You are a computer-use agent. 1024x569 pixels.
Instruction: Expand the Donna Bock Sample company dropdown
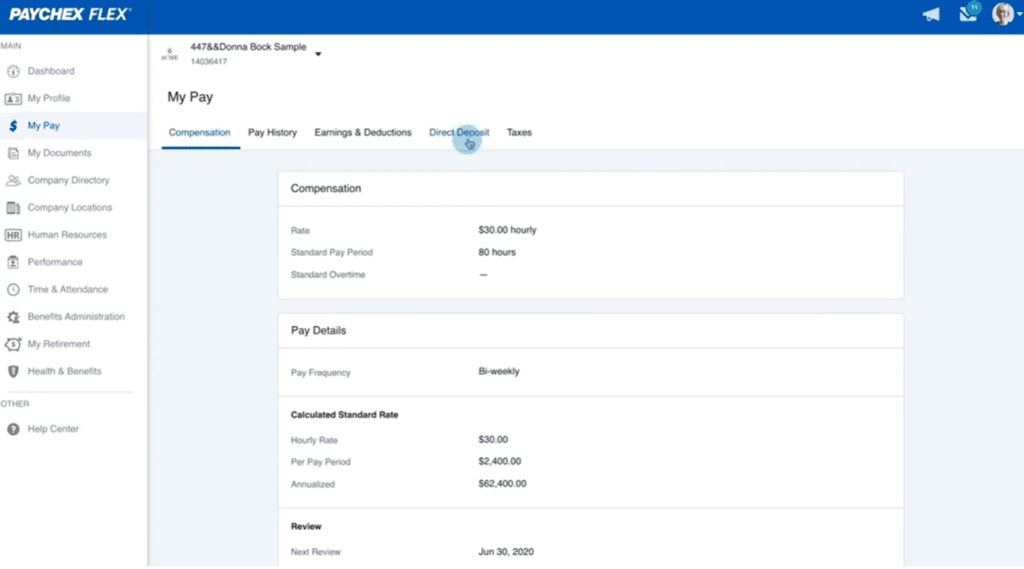pyautogui.click(x=318, y=54)
